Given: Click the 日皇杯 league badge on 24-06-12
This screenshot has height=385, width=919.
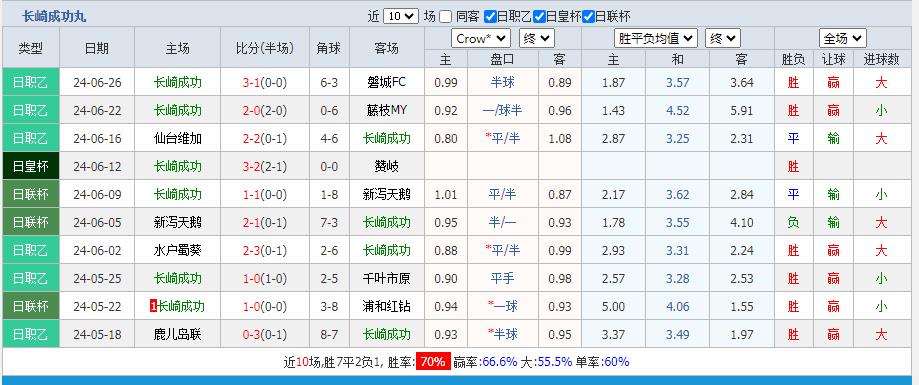Looking at the screenshot, I should click(30, 166).
